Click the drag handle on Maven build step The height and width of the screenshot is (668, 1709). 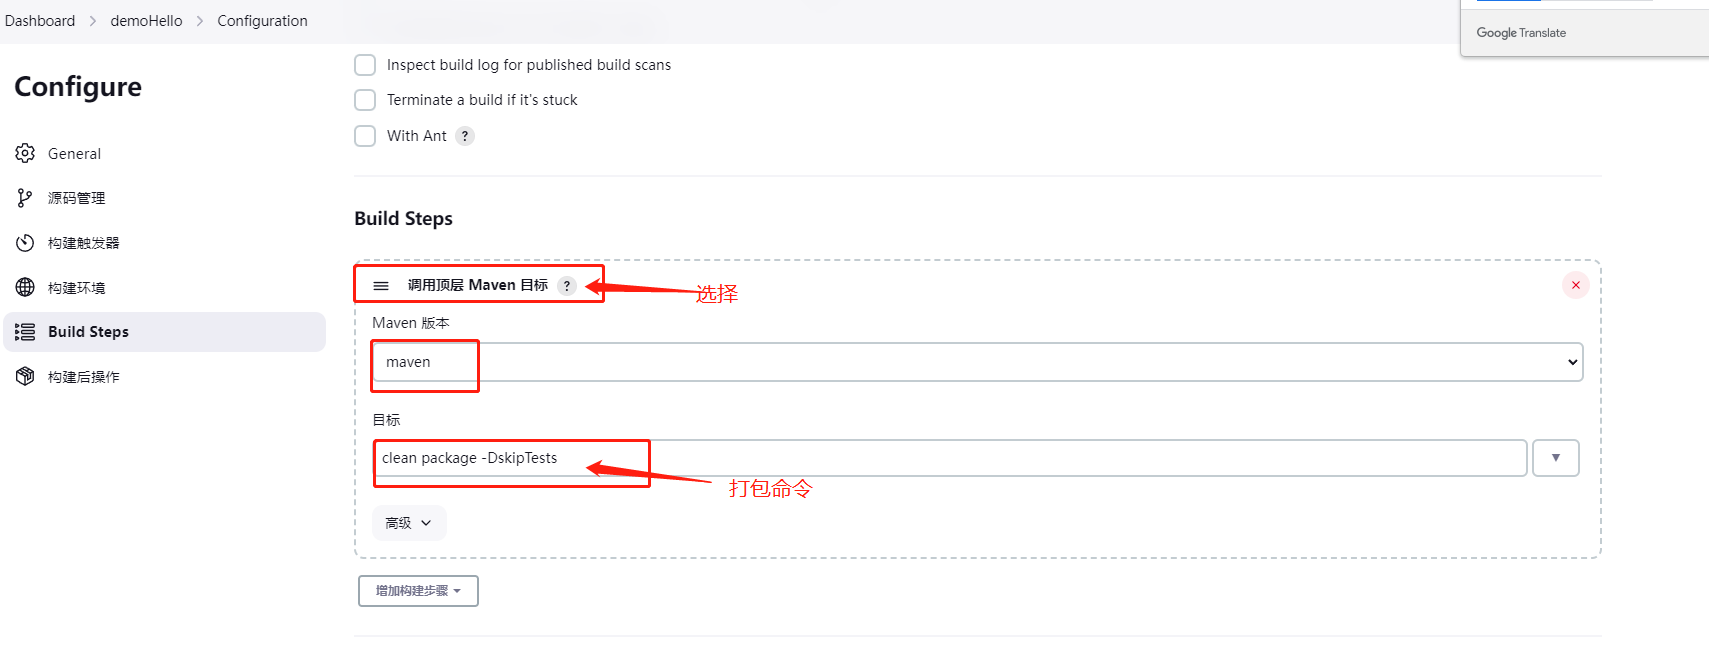381,286
